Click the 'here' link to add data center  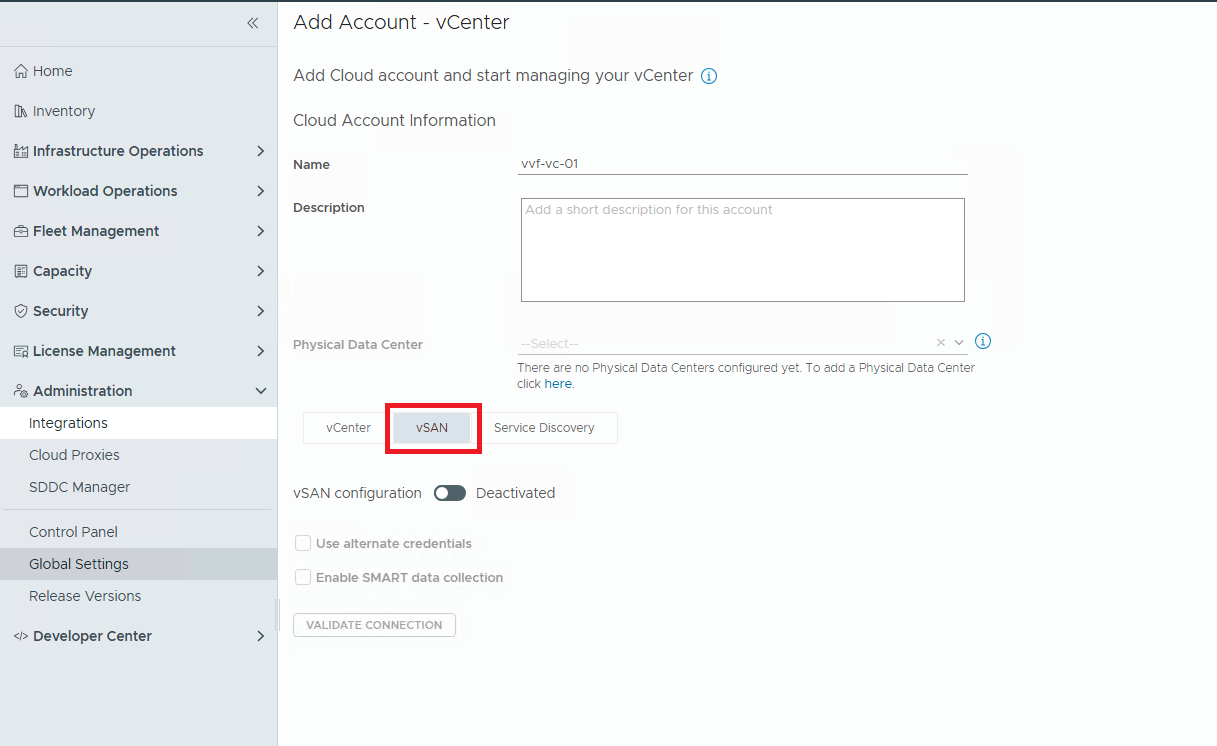tap(558, 384)
